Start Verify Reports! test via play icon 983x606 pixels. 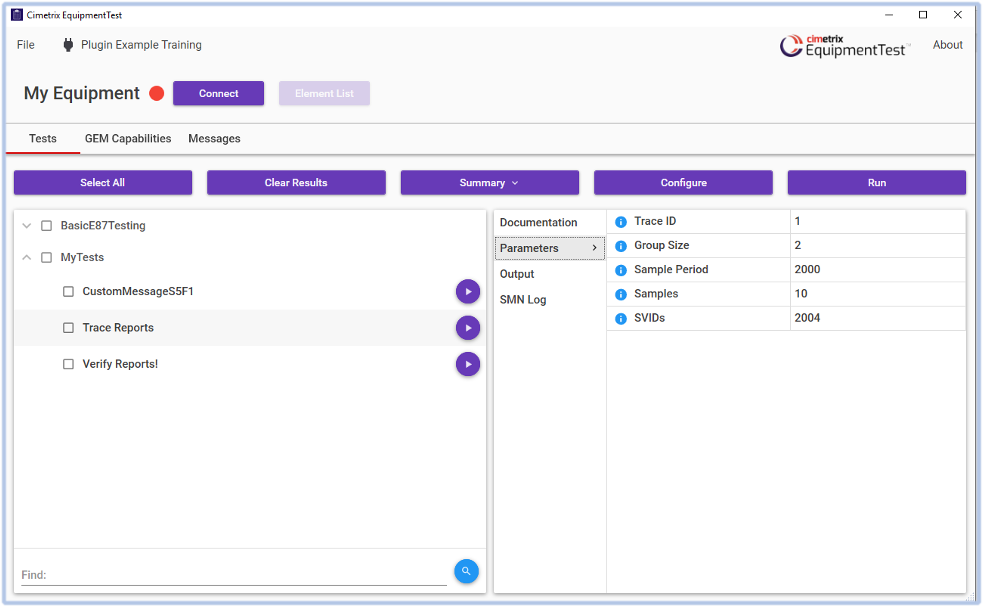[467, 364]
